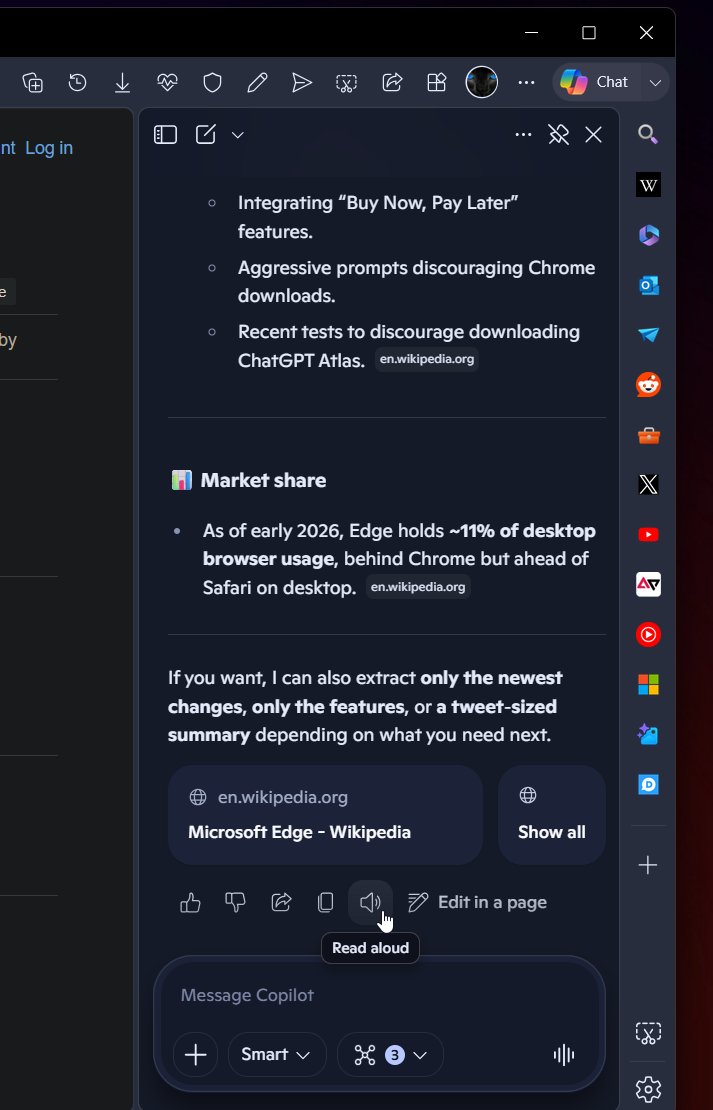Expand the connected sources dropdown showing 3
Viewport: 713px width, 1110px height.
click(390, 1055)
